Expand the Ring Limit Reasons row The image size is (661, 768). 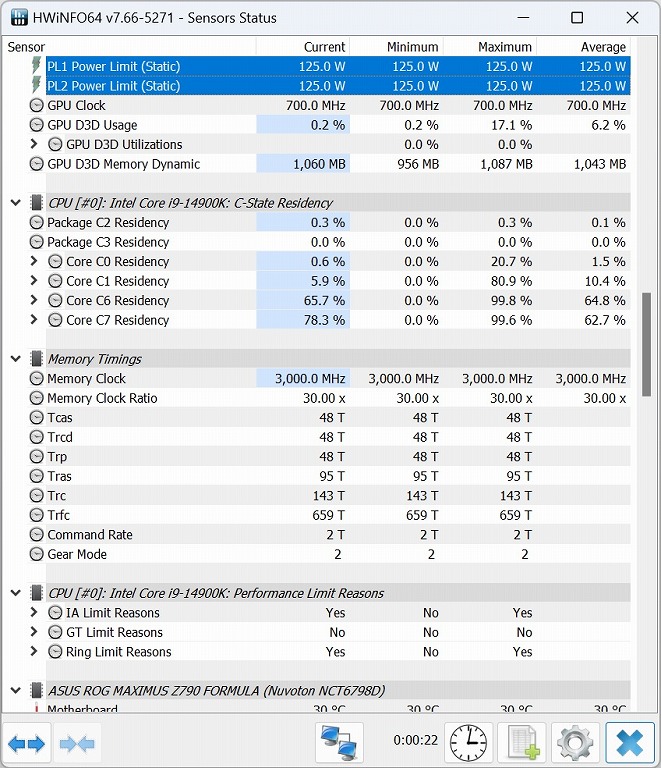tap(35, 652)
